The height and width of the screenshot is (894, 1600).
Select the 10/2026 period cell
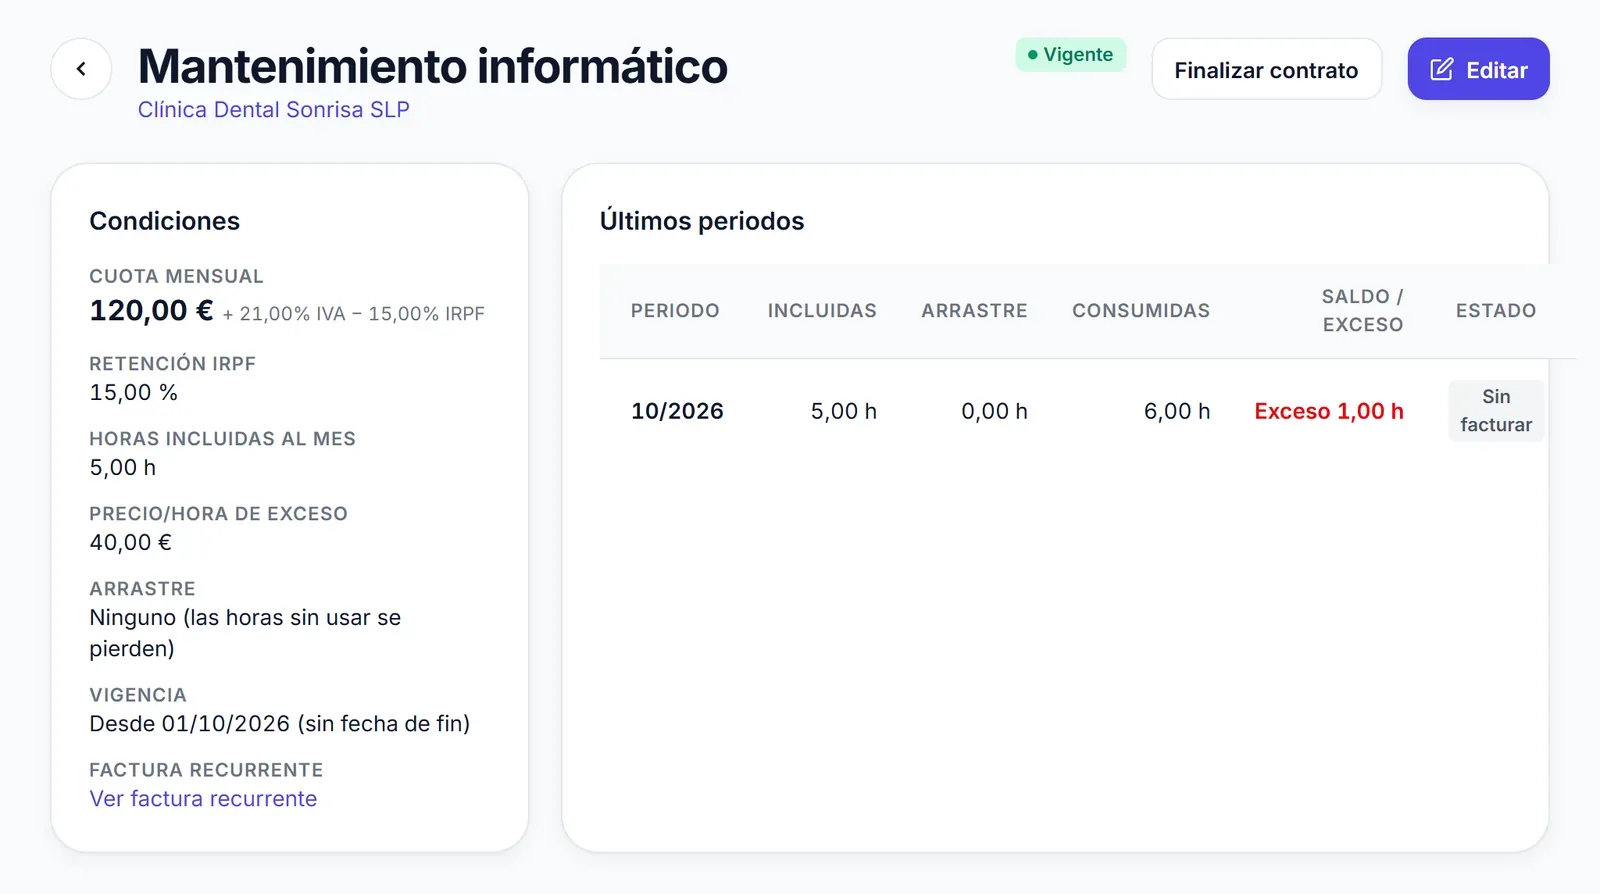pyautogui.click(x=677, y=411)
